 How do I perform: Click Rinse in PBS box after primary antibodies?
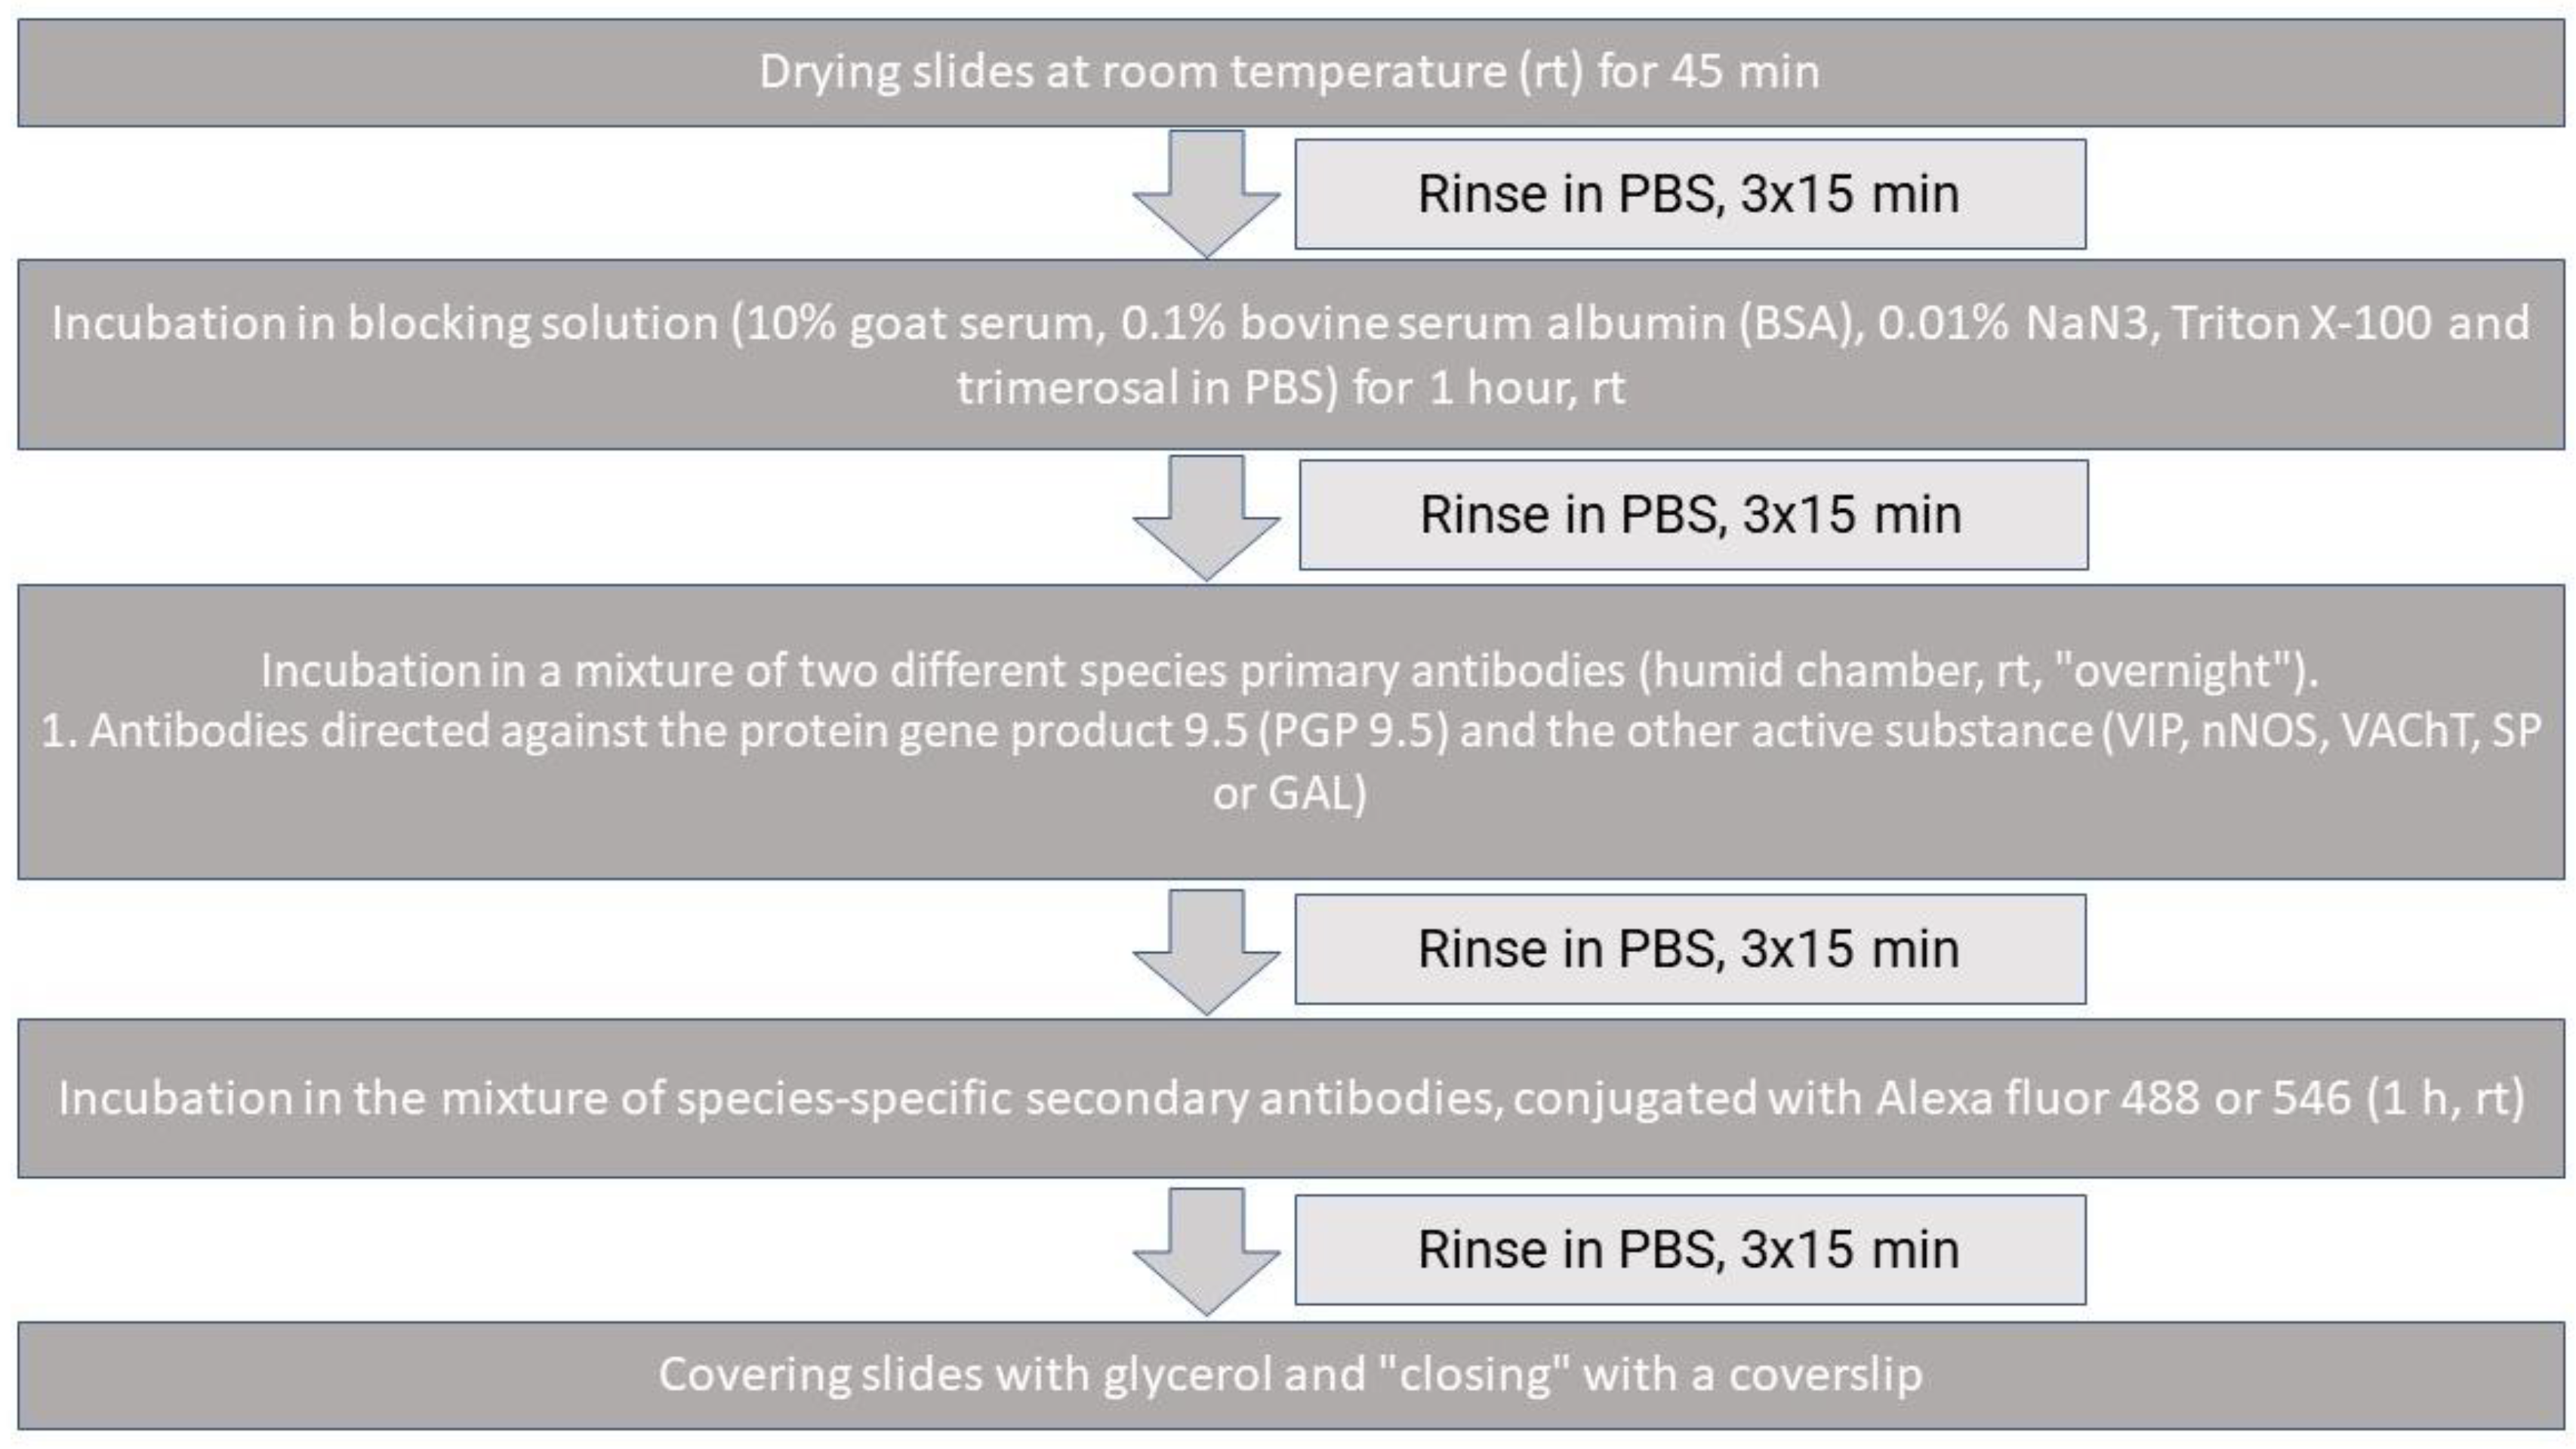1690,949
